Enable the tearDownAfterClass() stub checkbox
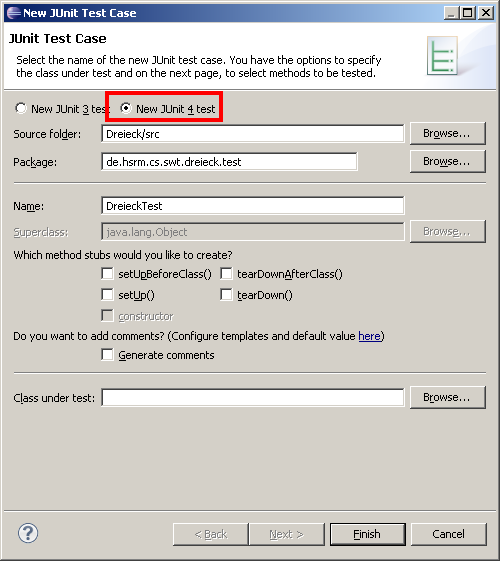Screen dimensions: 500x561 (x=226, y=274)
